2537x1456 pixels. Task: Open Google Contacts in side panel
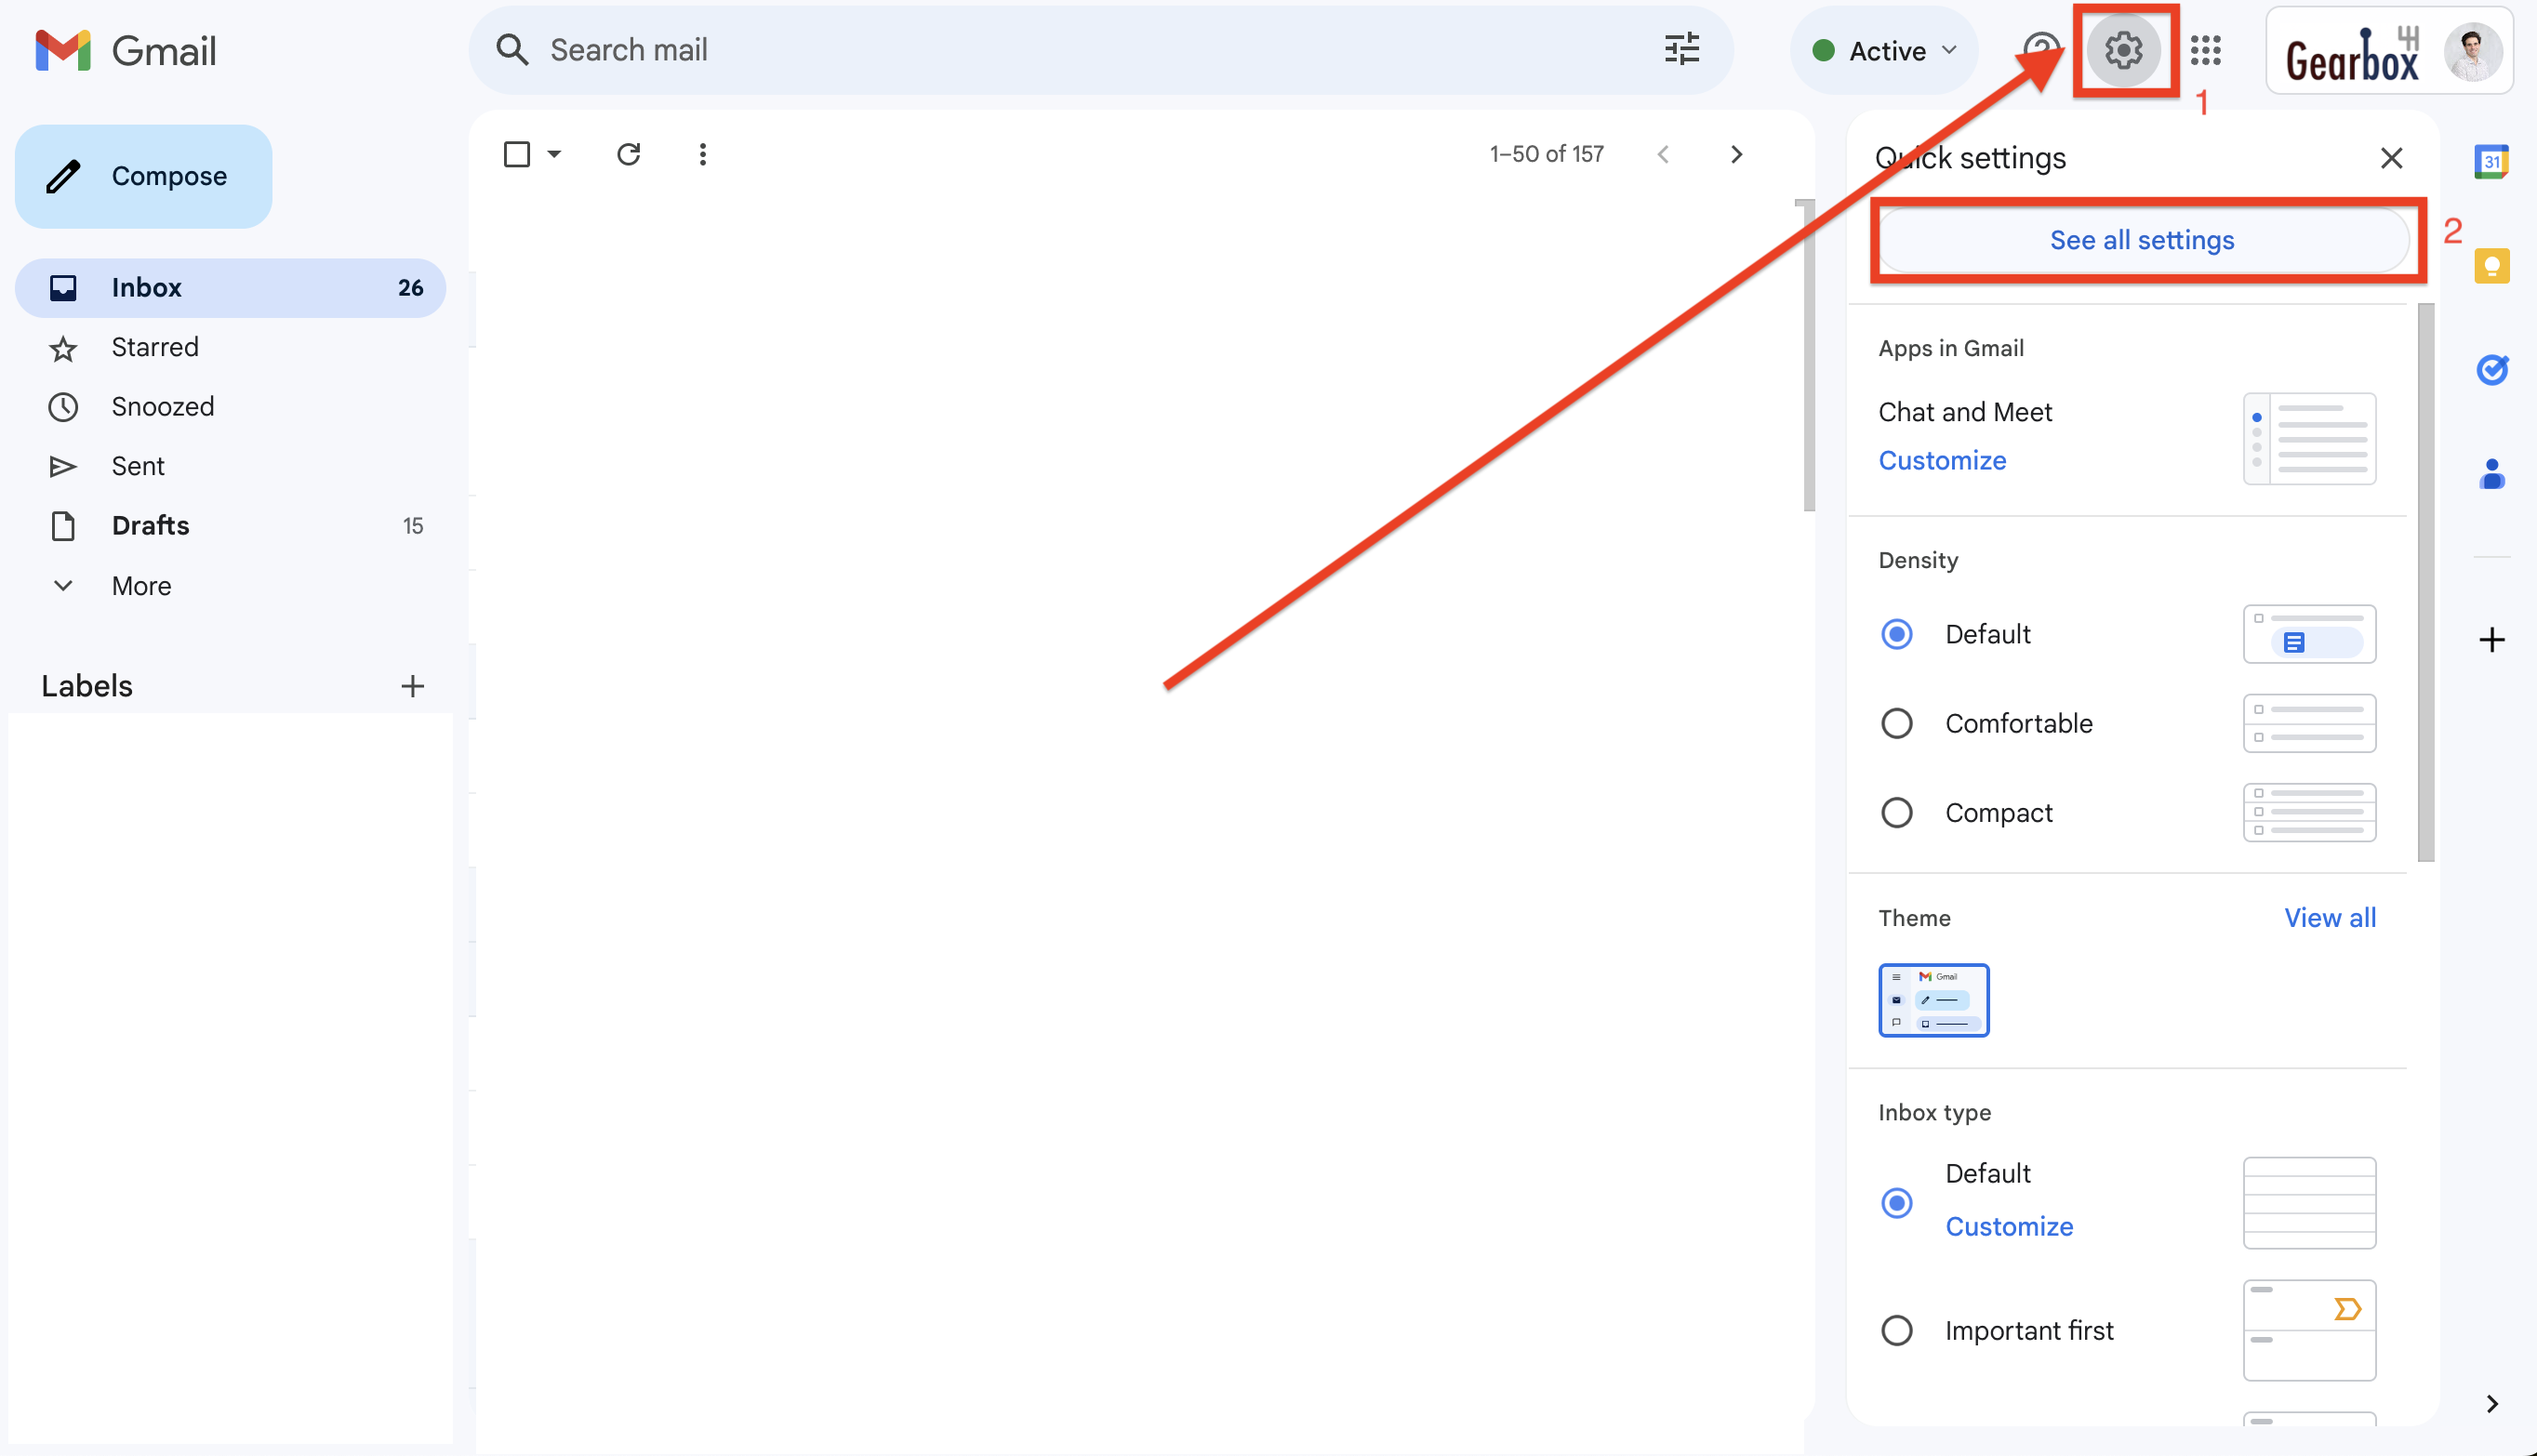(x=2492, y=475)
